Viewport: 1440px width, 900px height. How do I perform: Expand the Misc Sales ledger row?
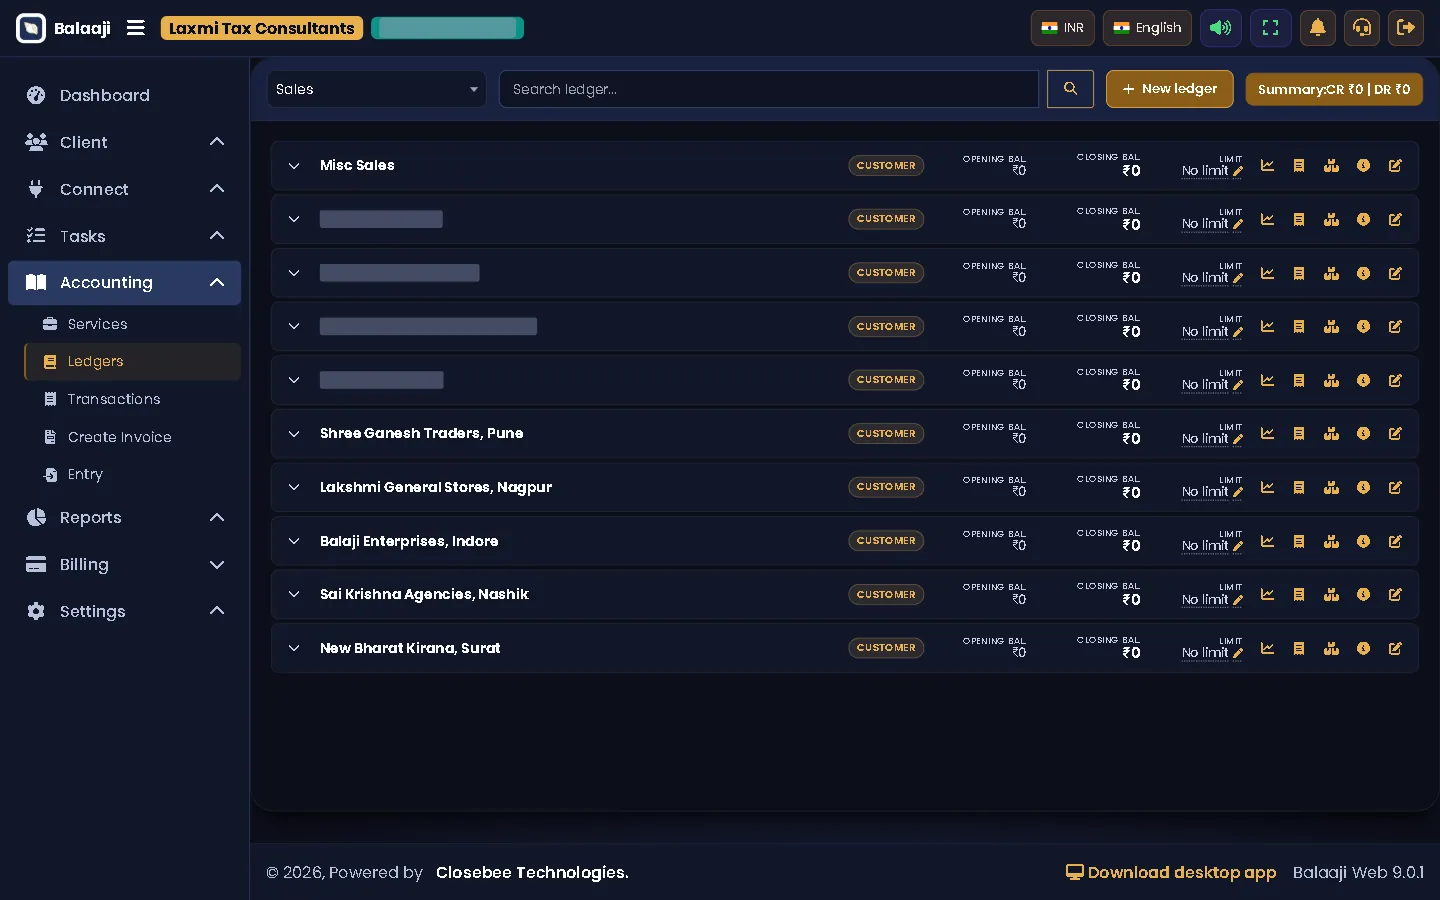click(x=294, y=166)
